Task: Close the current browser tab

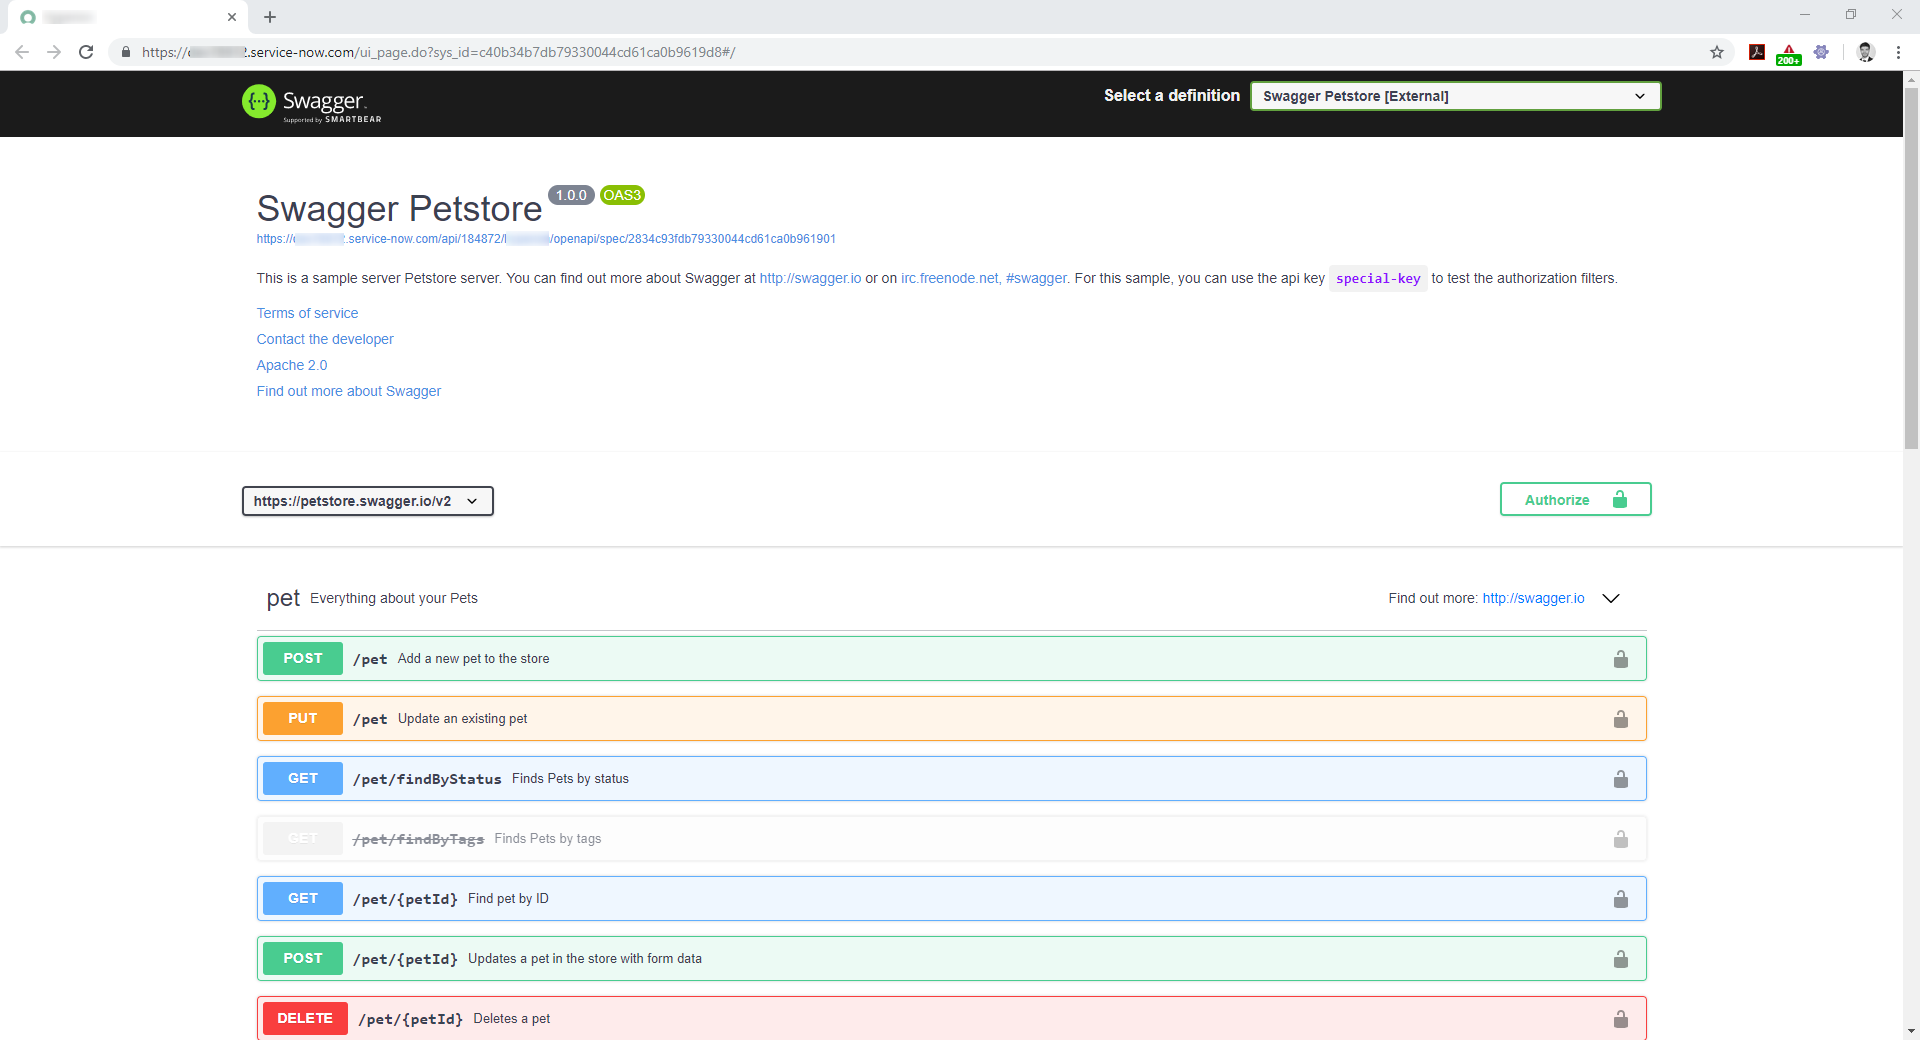Action: (232, 17)
